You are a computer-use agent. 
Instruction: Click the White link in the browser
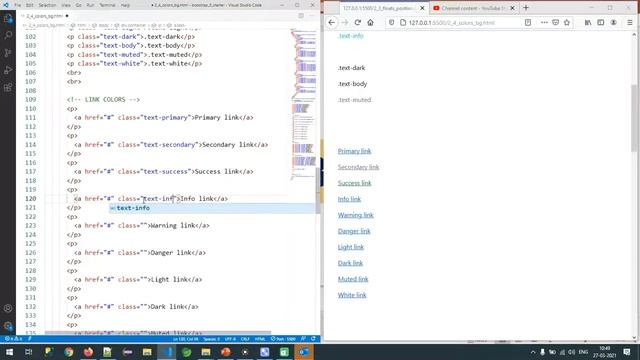coord(352,295)
